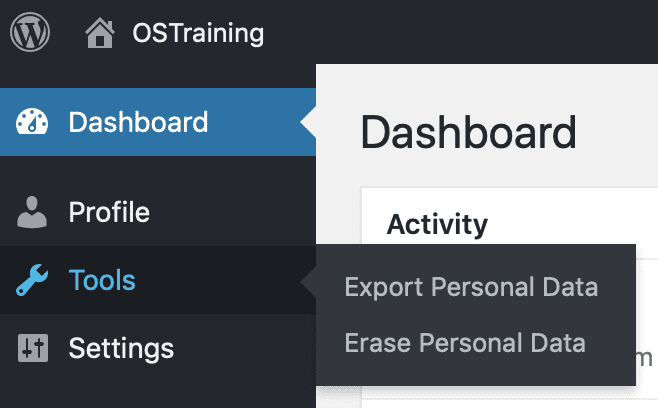Choose Erase Personal Data from the Tools submenu

tap(465, 344)
